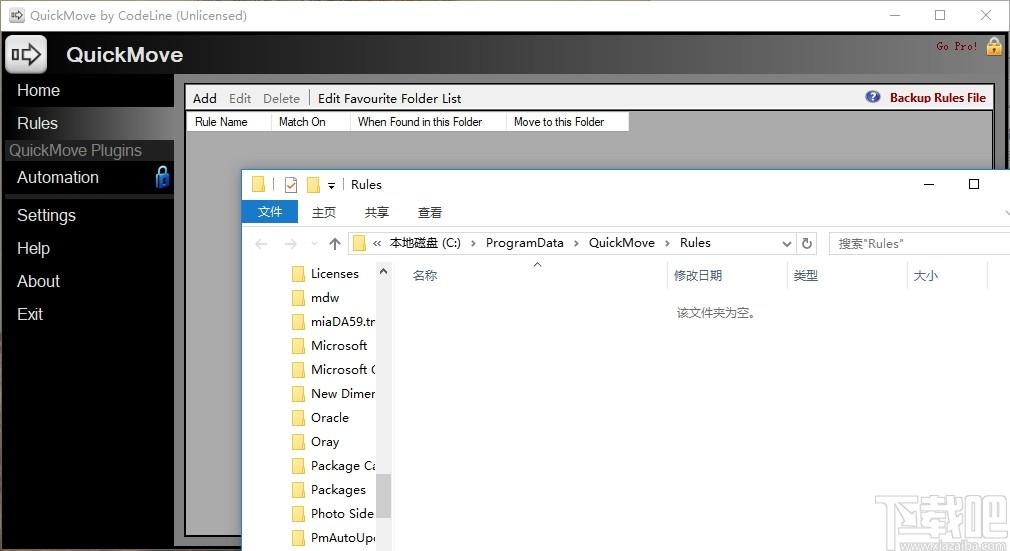Click the Rule Name column header
Viewport: 1010px width, 551px height.
pyautogui.click(x=229, y=122)
